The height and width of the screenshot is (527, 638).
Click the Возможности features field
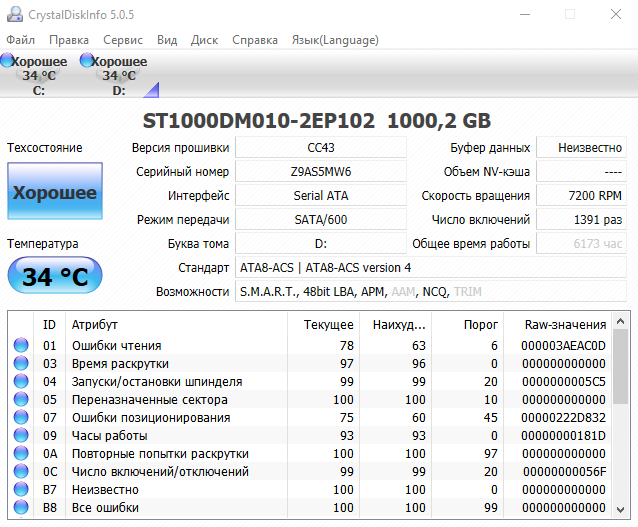click(430, 291)
